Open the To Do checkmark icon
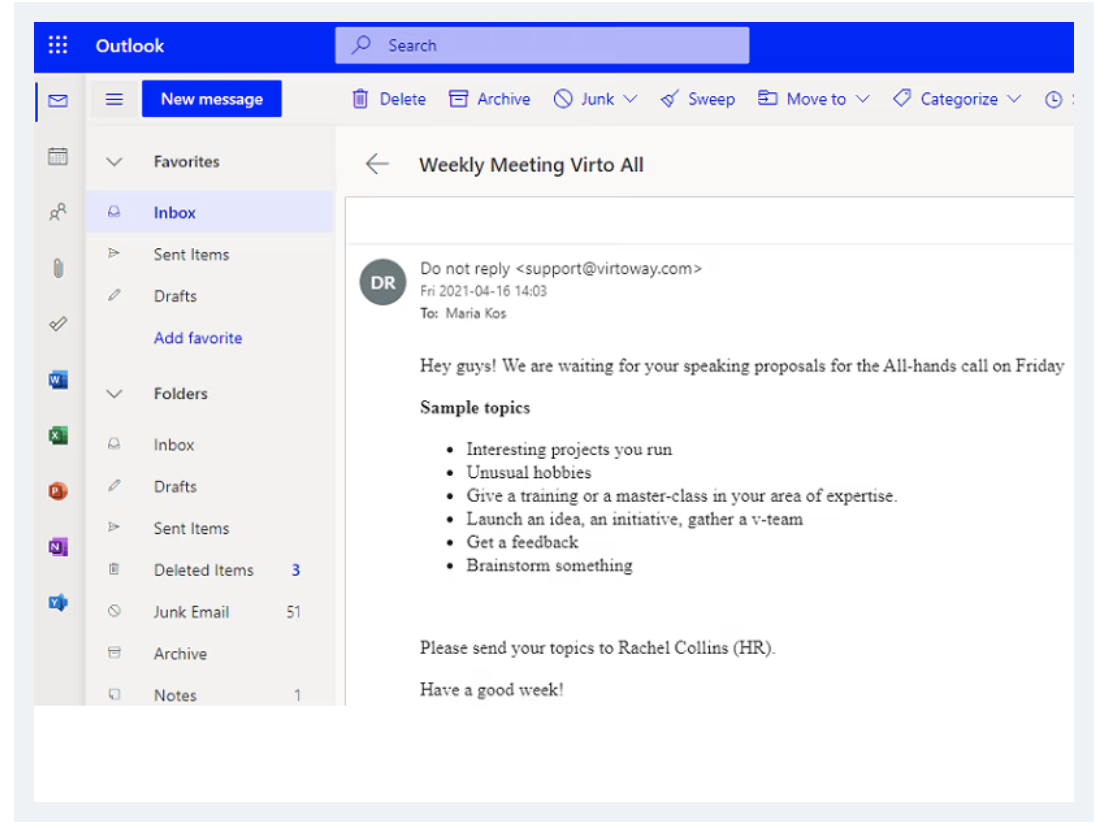Screen dimensions: 1106x824 58,324
